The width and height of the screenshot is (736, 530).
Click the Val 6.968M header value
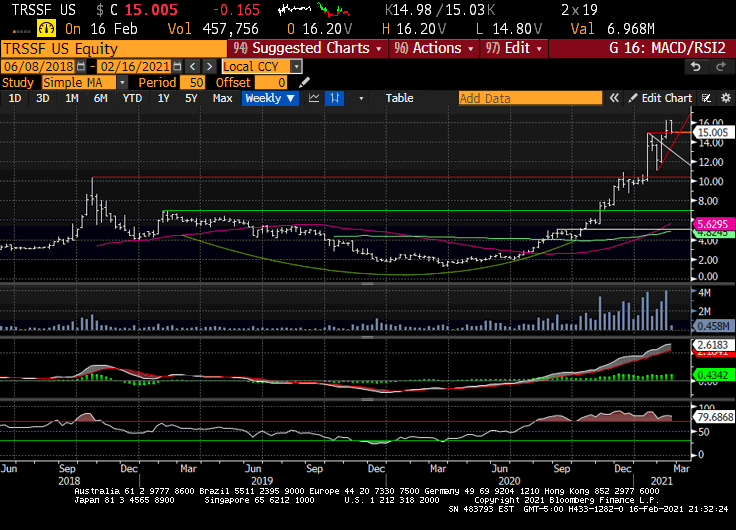[x=613, y=29]
